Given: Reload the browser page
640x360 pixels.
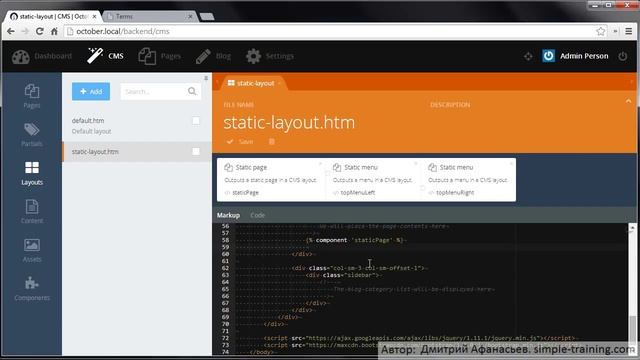Looking at the screenshot, I should [40, 31].
